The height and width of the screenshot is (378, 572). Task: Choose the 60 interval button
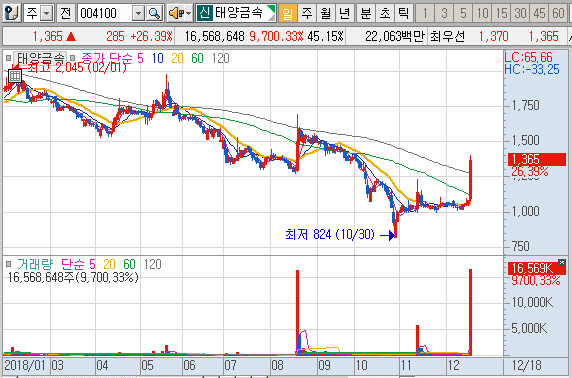coord(558,14)
